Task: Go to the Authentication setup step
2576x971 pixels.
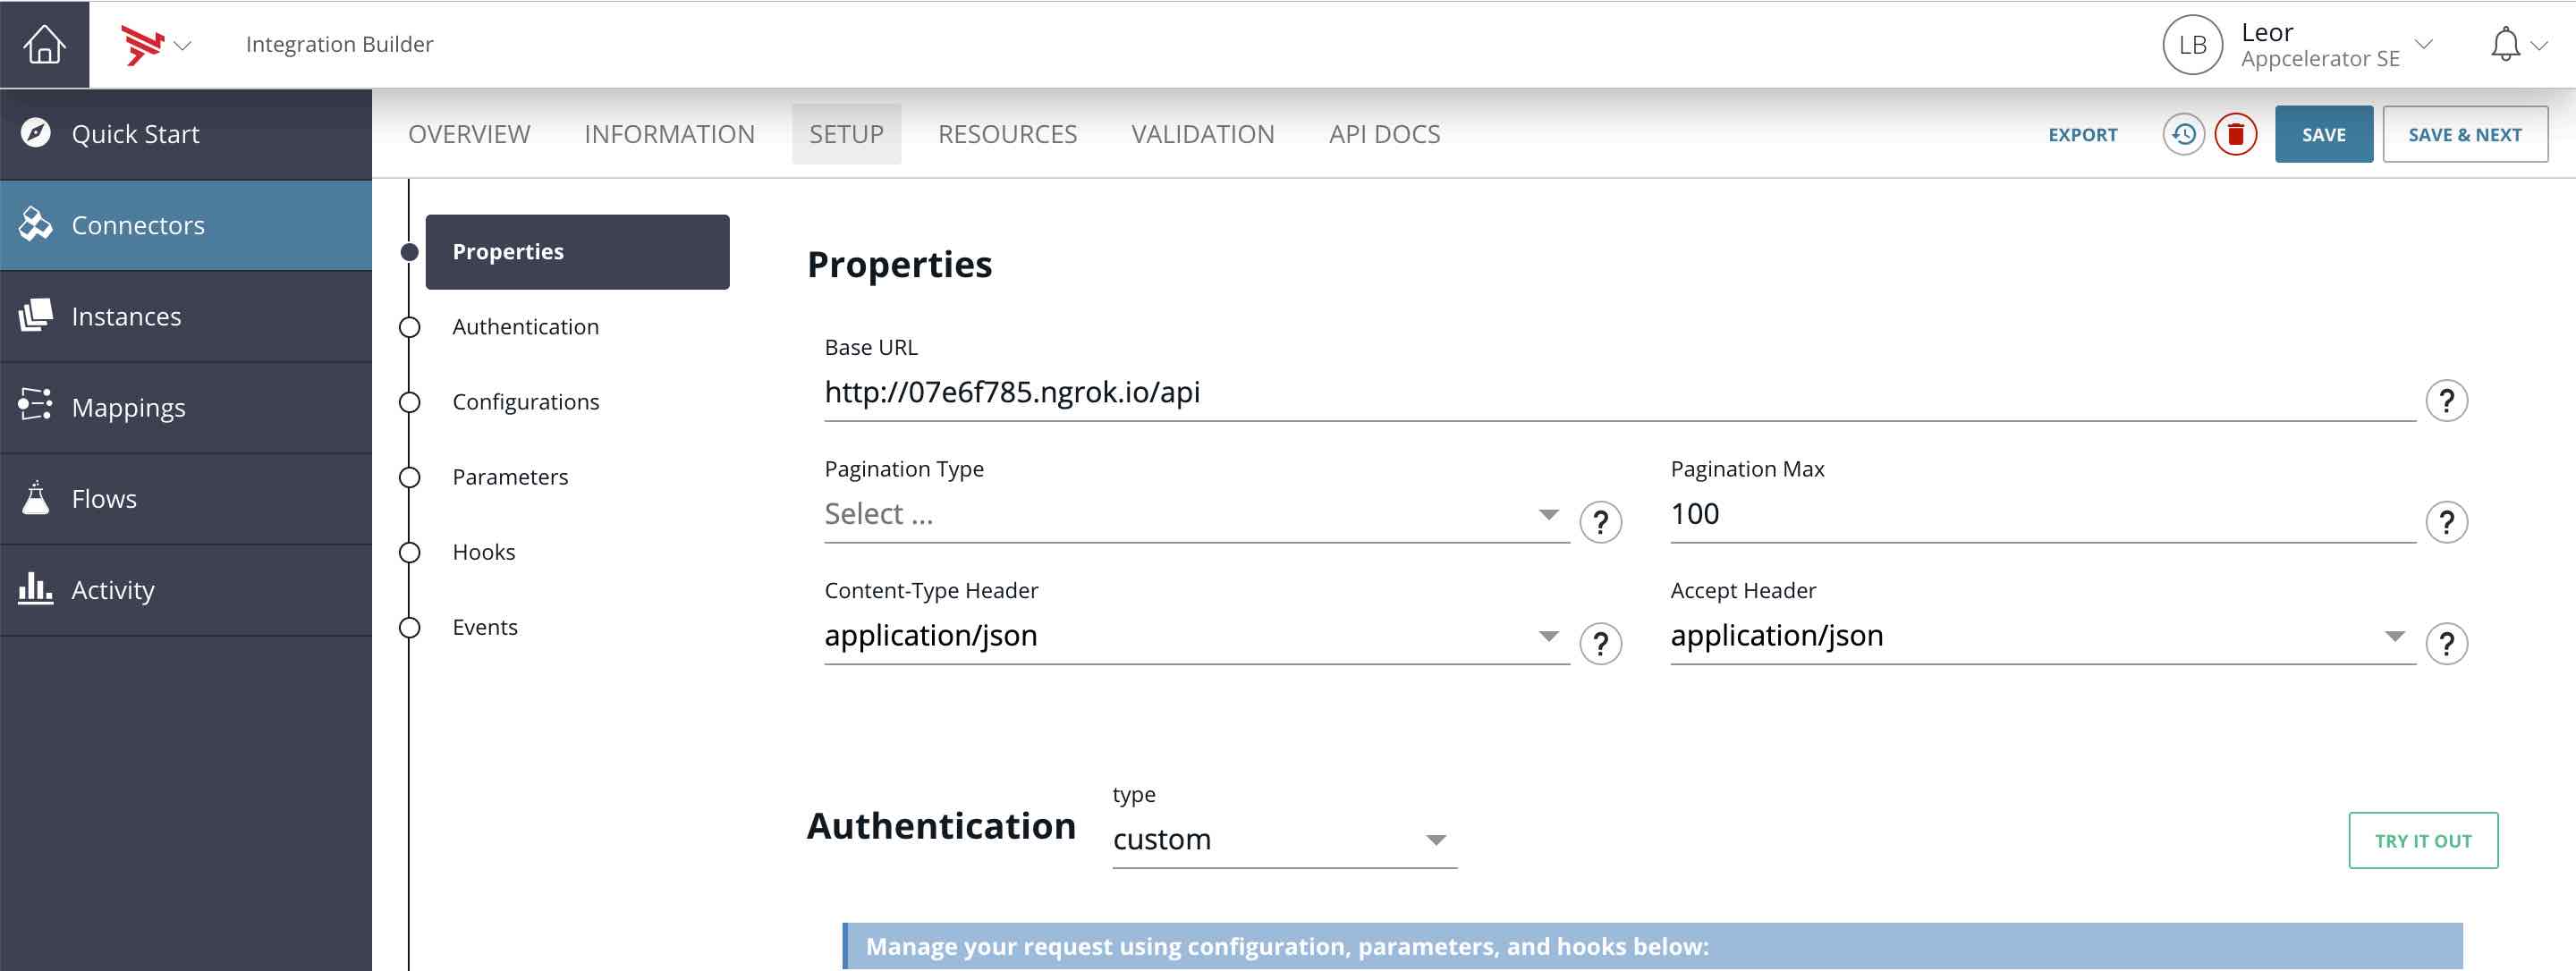Action: (525, 327)
